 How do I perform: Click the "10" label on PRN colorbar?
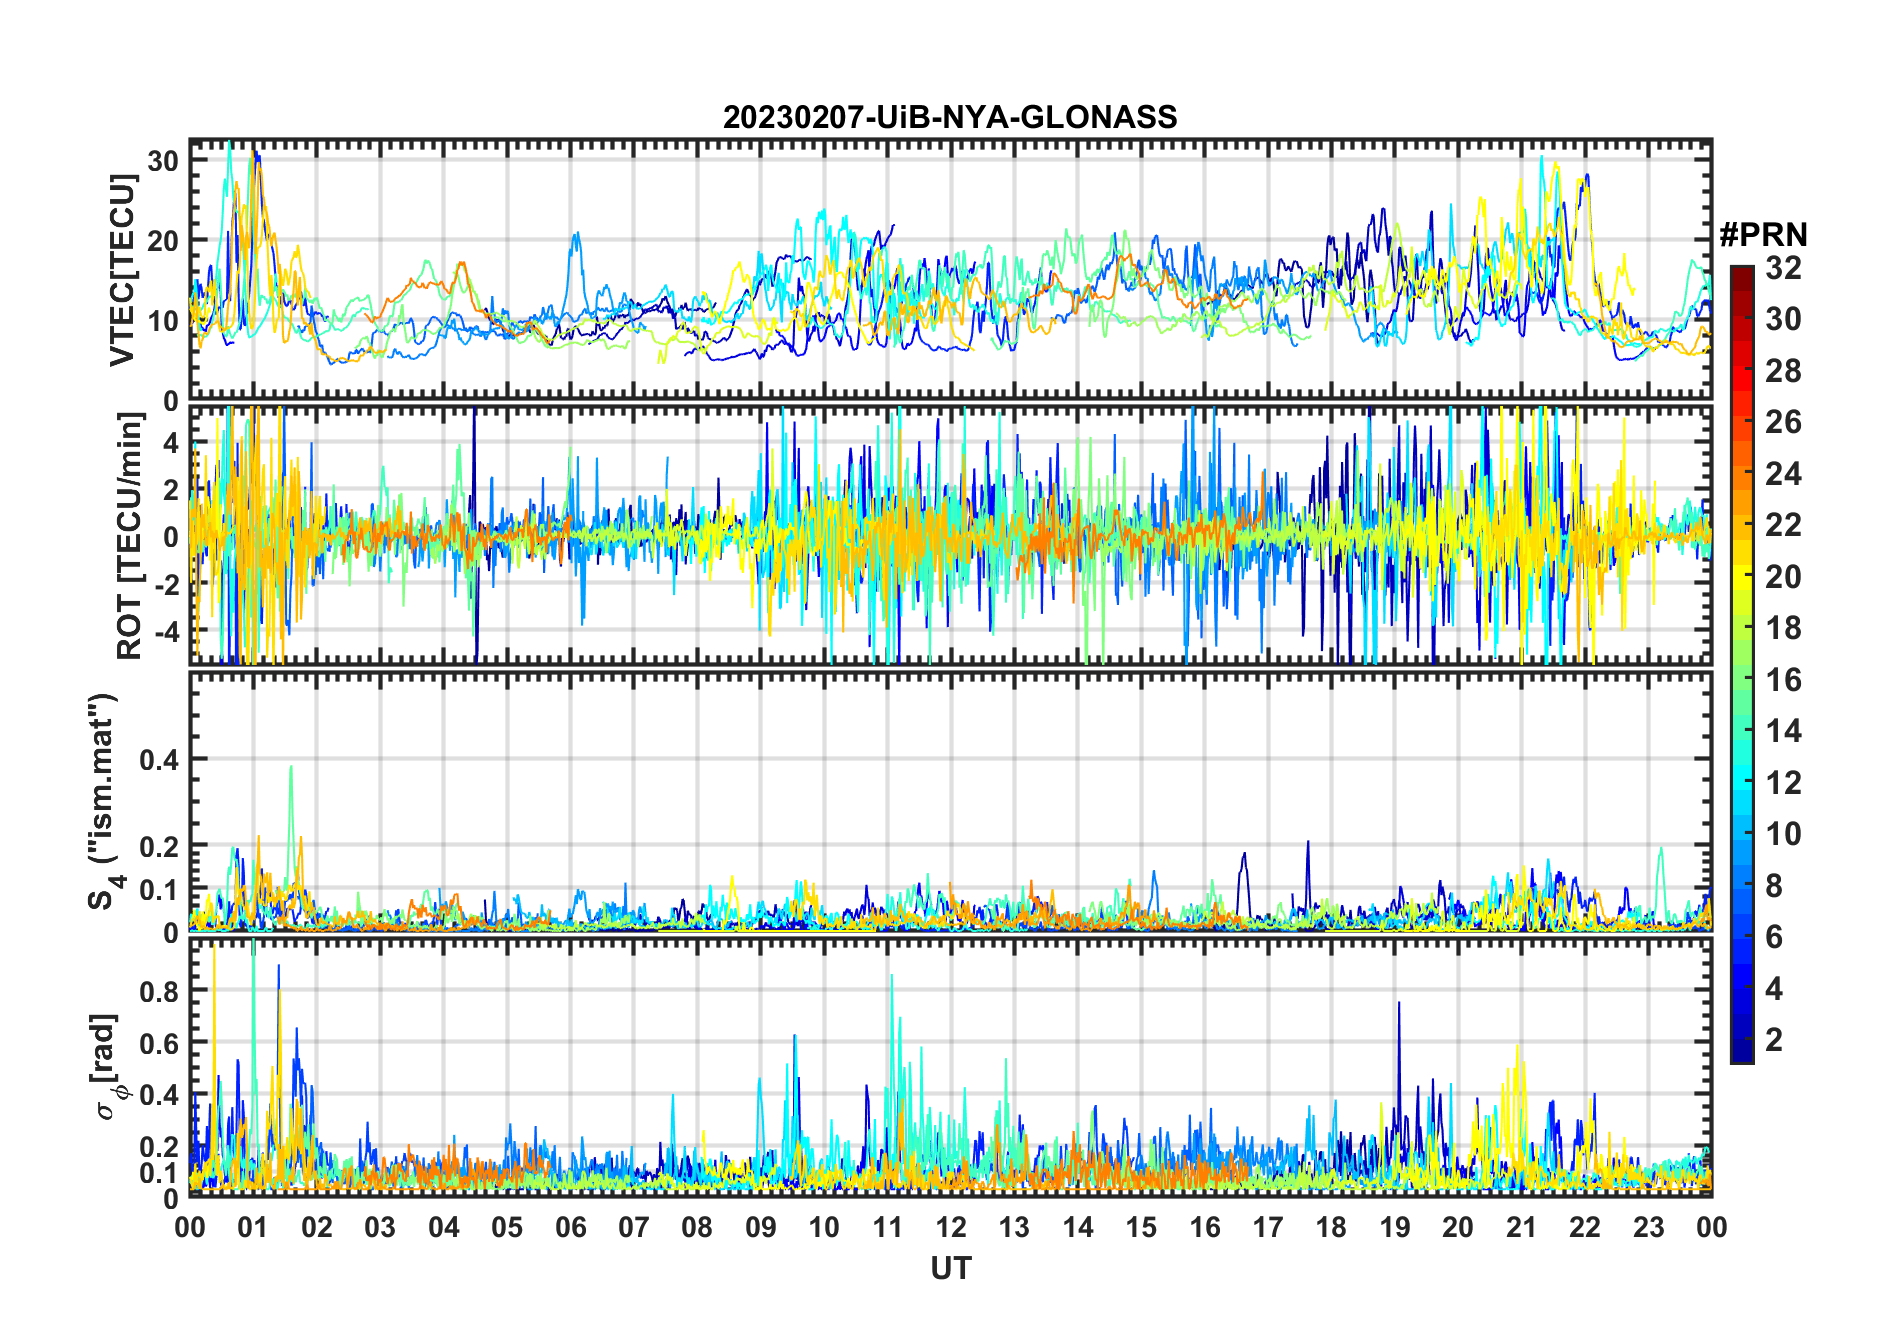(x=1784, y=834)
